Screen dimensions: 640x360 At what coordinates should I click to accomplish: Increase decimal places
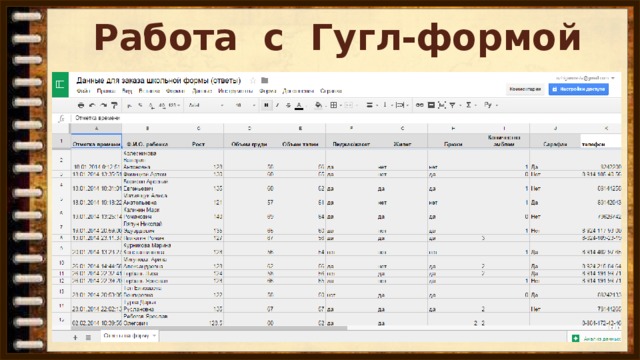(x=162, y=105)
